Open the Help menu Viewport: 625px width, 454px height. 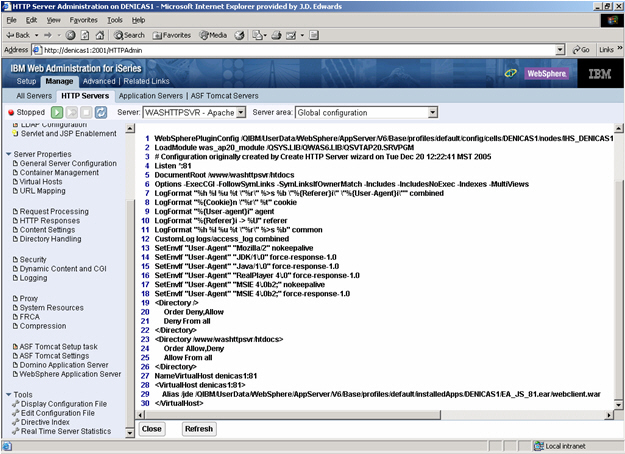click(x=138, y=20)
